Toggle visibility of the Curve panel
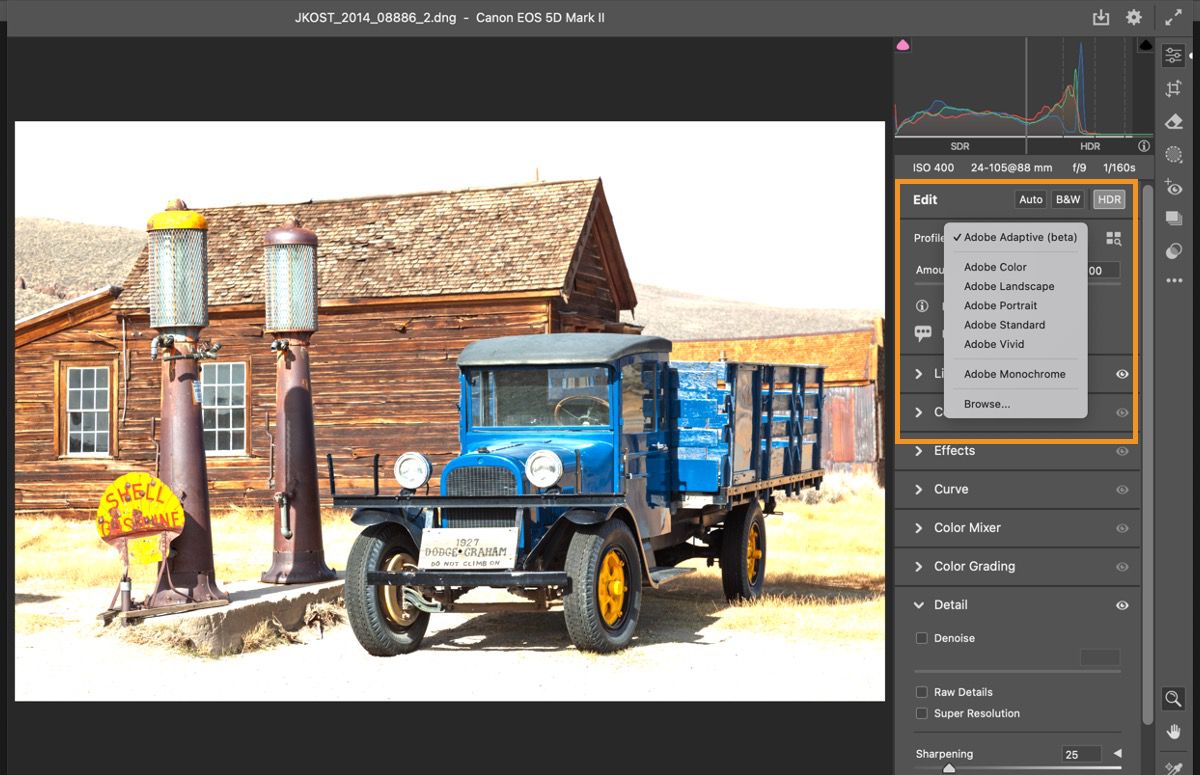 (1122, 489)
